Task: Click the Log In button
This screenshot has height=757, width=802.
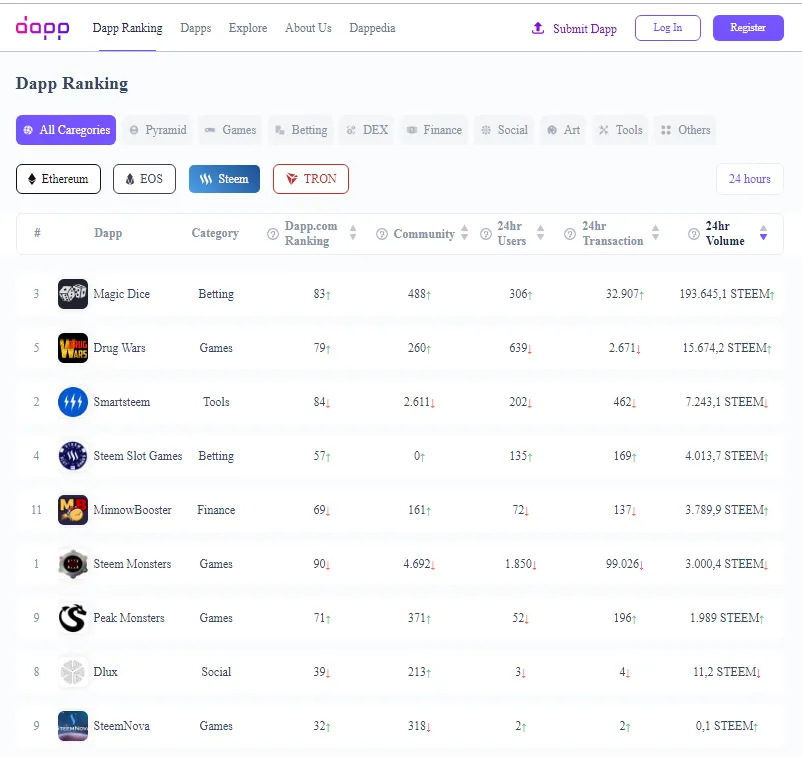Action: click(667, 28)
